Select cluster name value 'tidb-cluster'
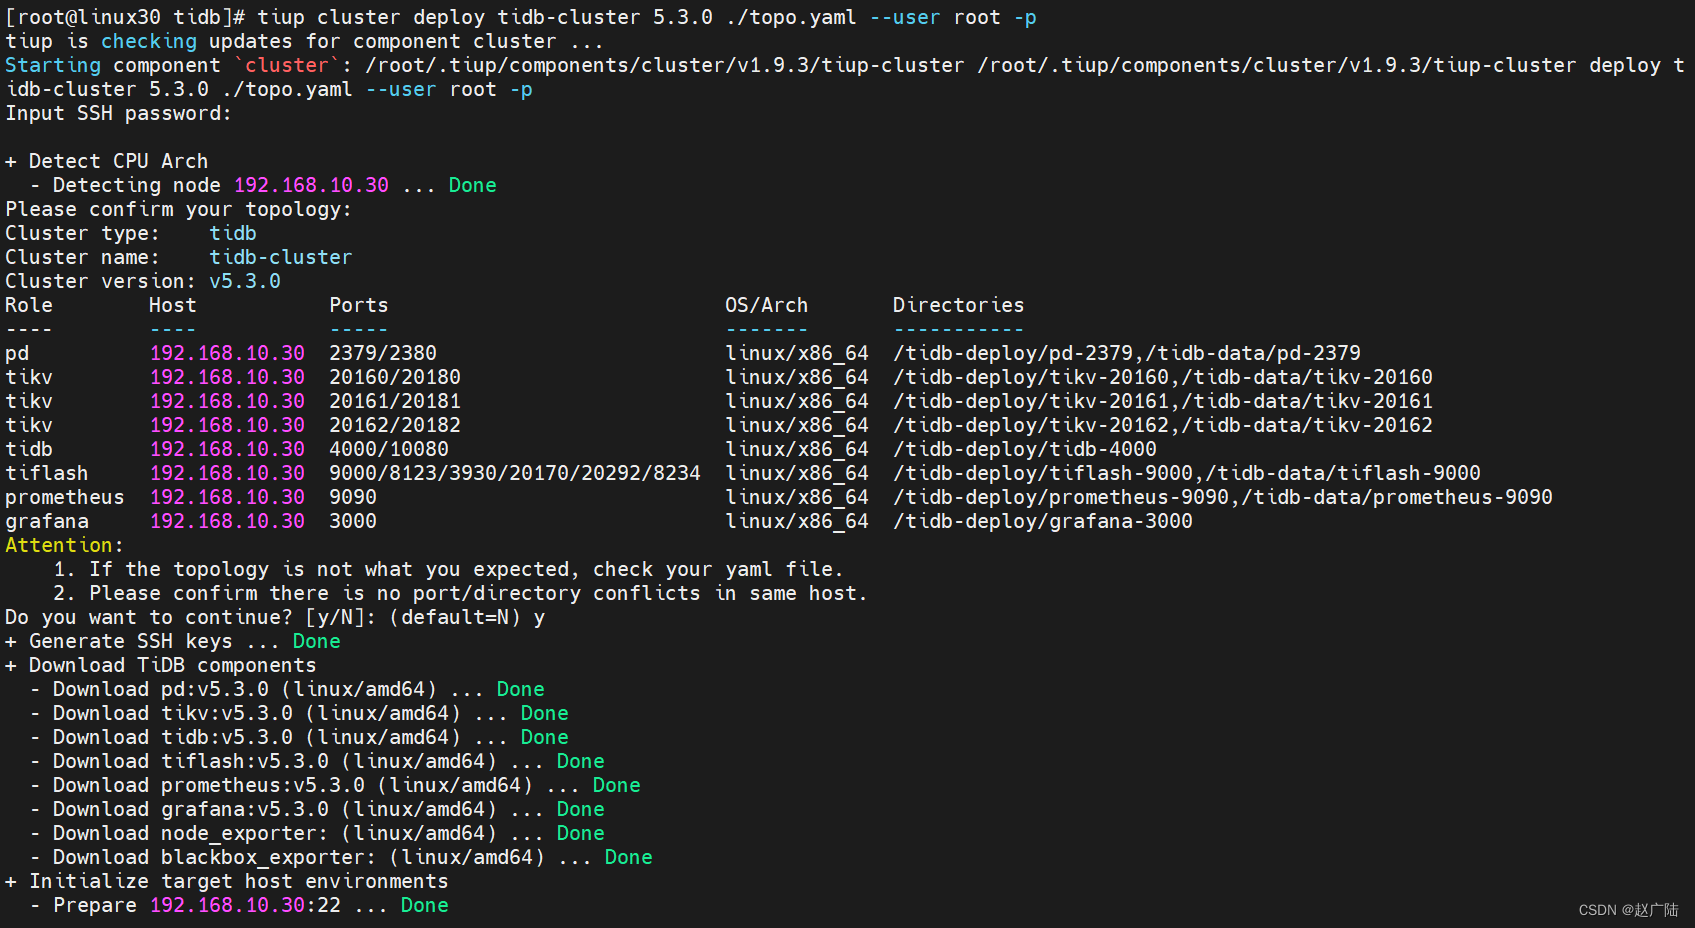This screenshot has width=1695, height=928. [x=281, y=257]
